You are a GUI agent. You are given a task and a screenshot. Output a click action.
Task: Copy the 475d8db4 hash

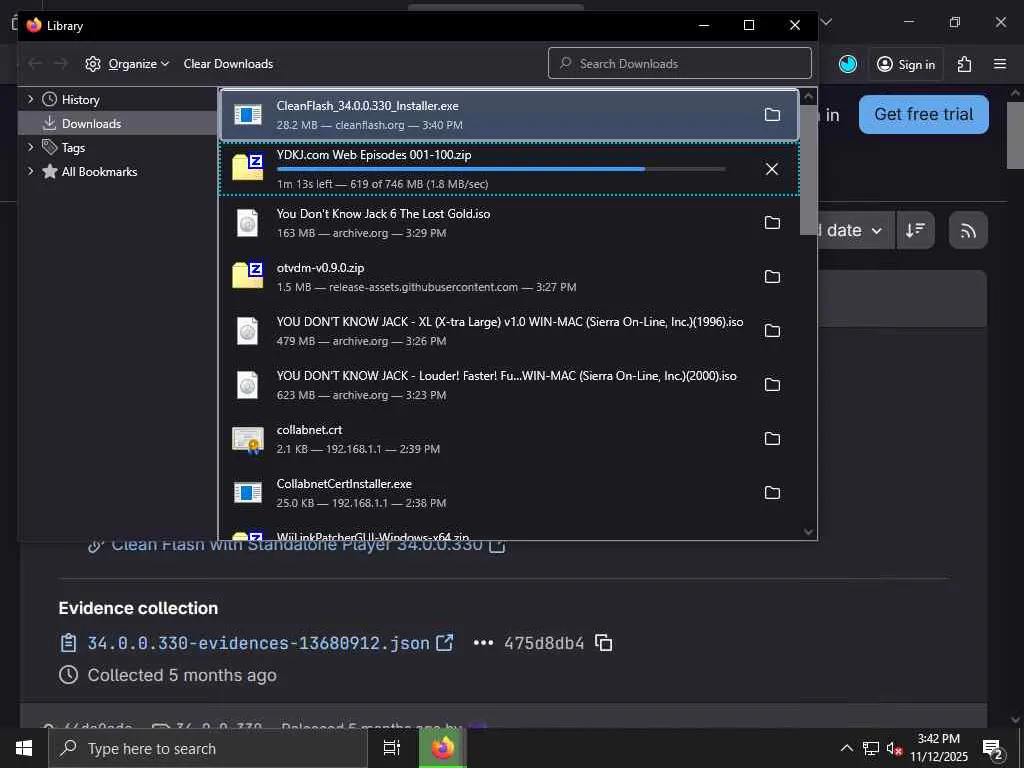point(604,643)
